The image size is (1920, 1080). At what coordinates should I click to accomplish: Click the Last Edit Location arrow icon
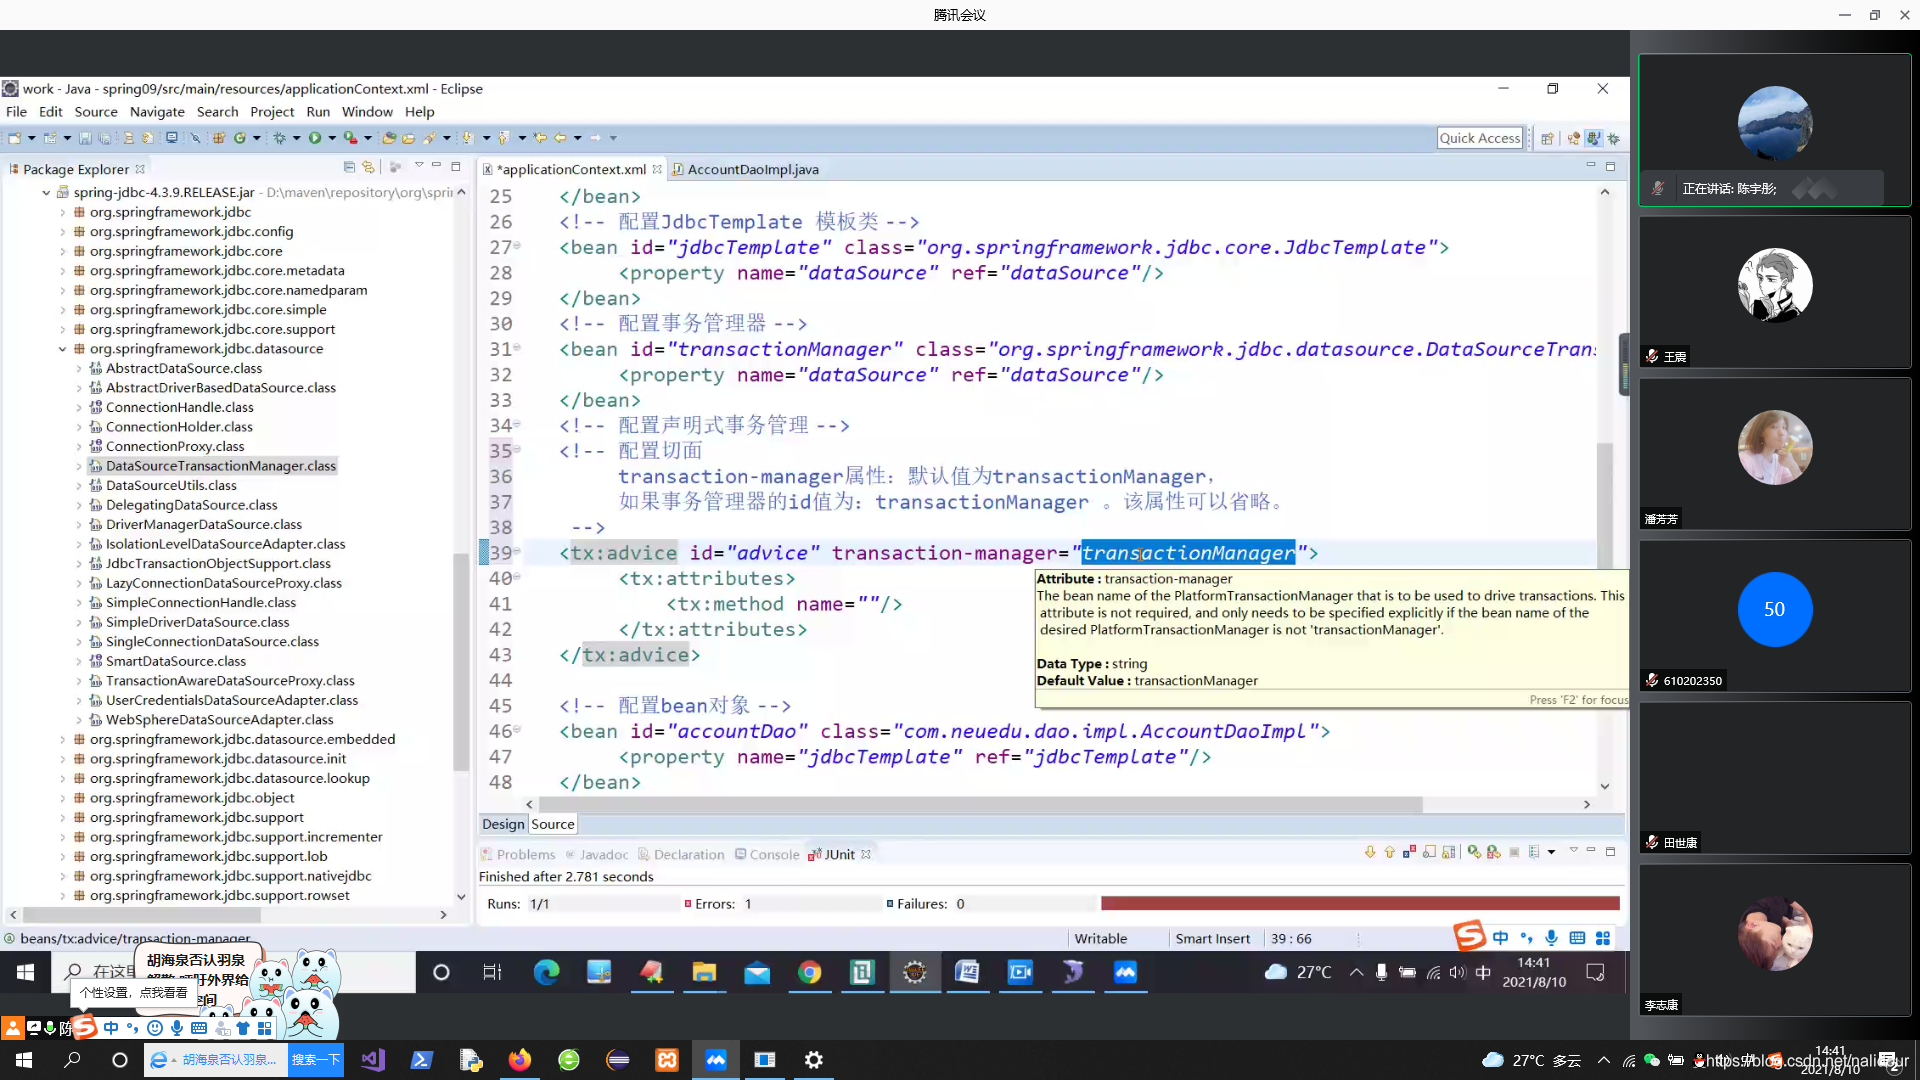[540, 138]
